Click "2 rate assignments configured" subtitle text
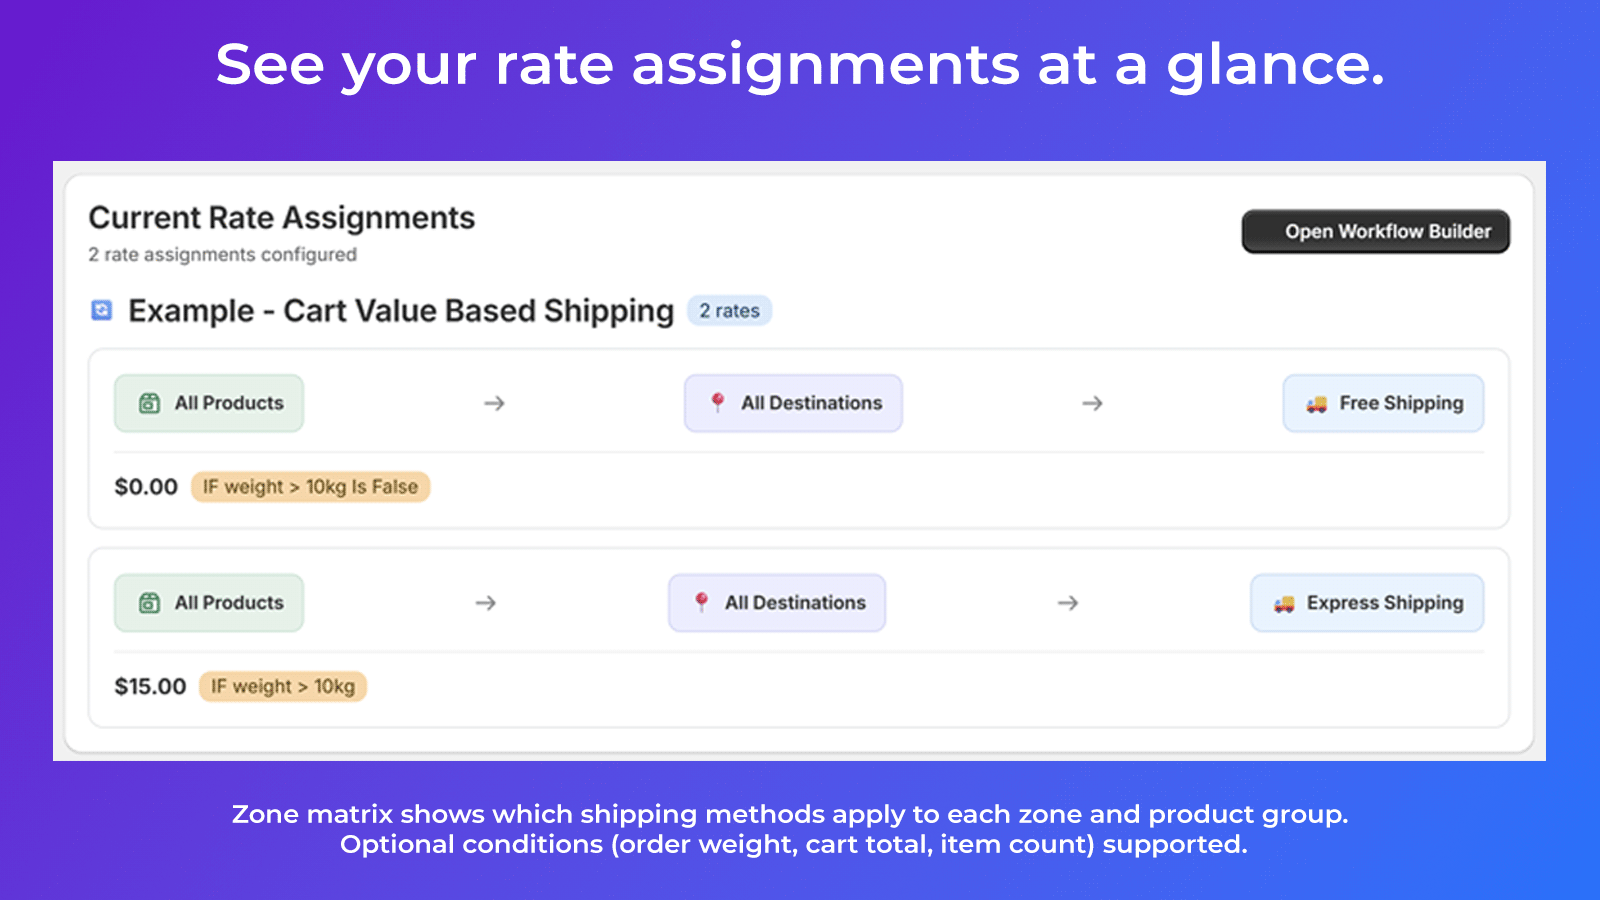 pyautogui.click(x=222, y=255)
